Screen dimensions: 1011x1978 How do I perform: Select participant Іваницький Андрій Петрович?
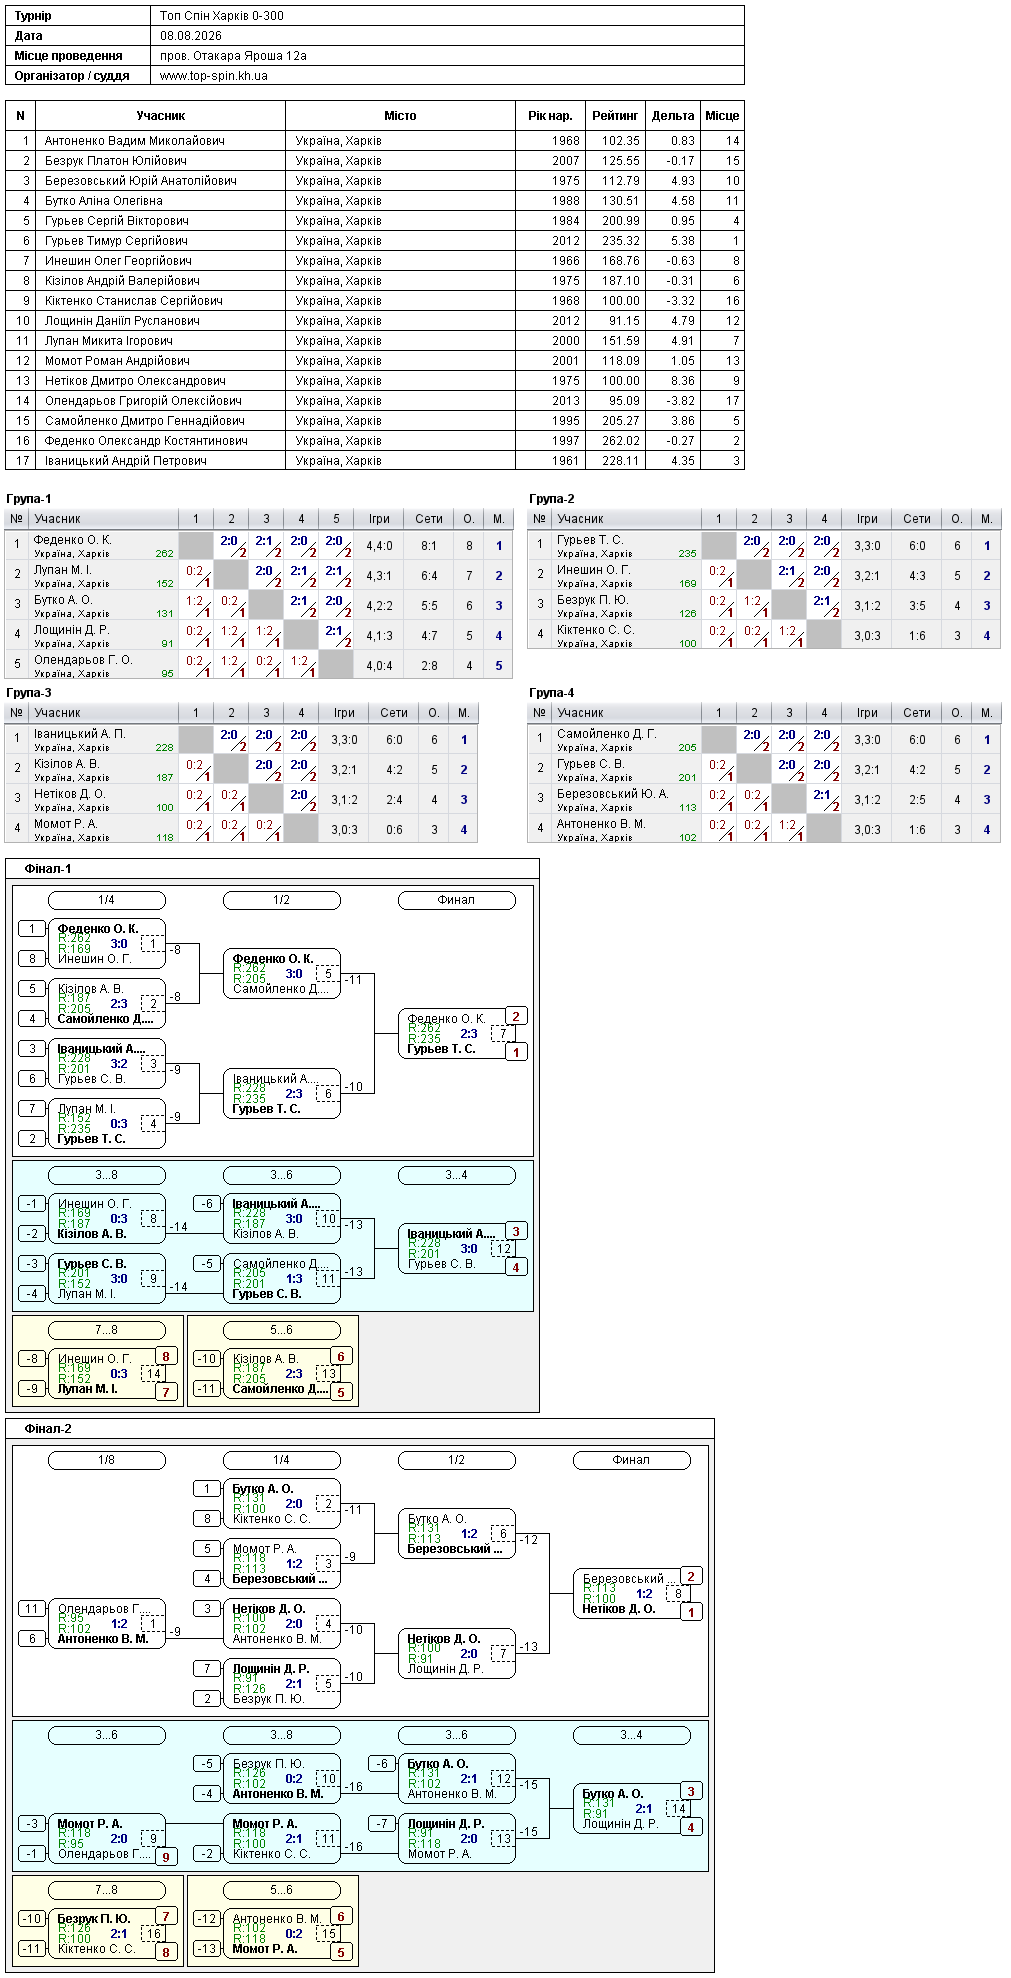pos(125,461)
